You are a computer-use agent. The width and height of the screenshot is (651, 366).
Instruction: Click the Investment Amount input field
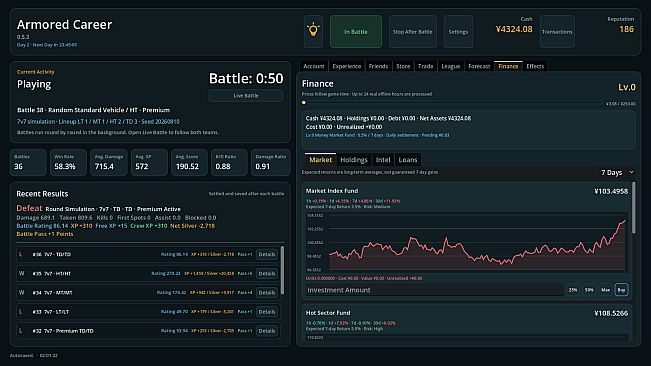coord(434,290)
